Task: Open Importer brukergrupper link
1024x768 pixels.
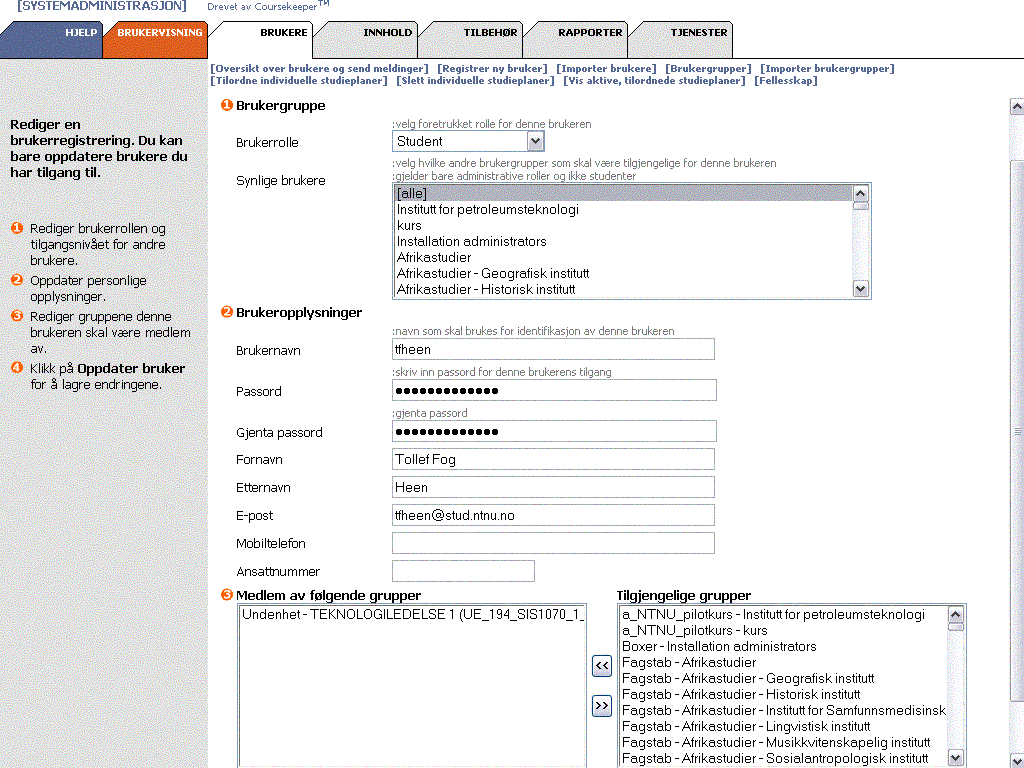Action: [827, 69]
